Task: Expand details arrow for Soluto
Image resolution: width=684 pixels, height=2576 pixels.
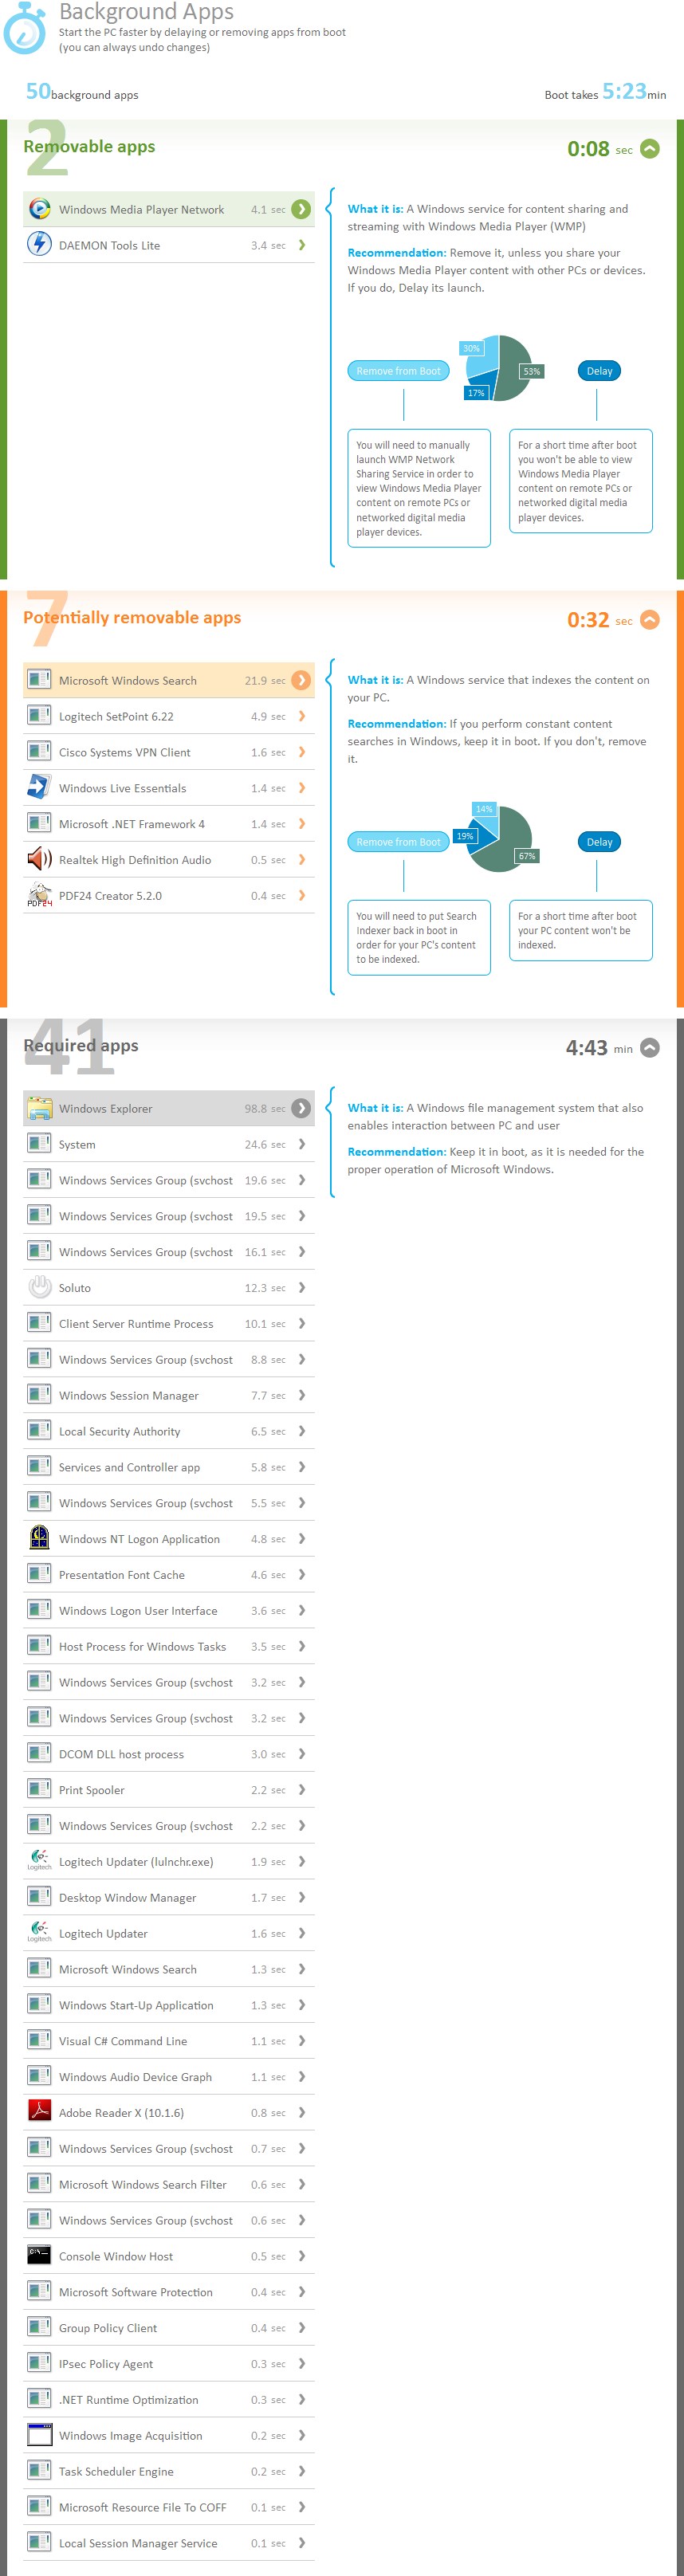Action: pyautogui.click(x=301, y=1288)
